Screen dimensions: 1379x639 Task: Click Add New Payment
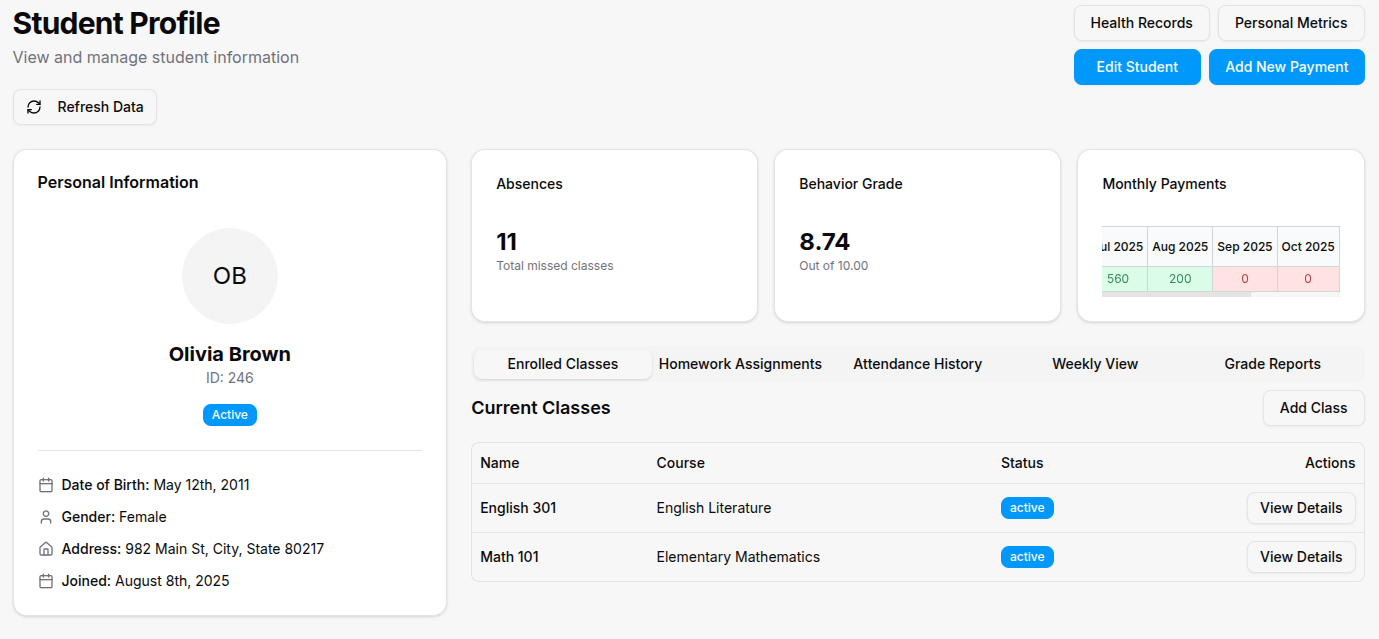pos(1286,67)
